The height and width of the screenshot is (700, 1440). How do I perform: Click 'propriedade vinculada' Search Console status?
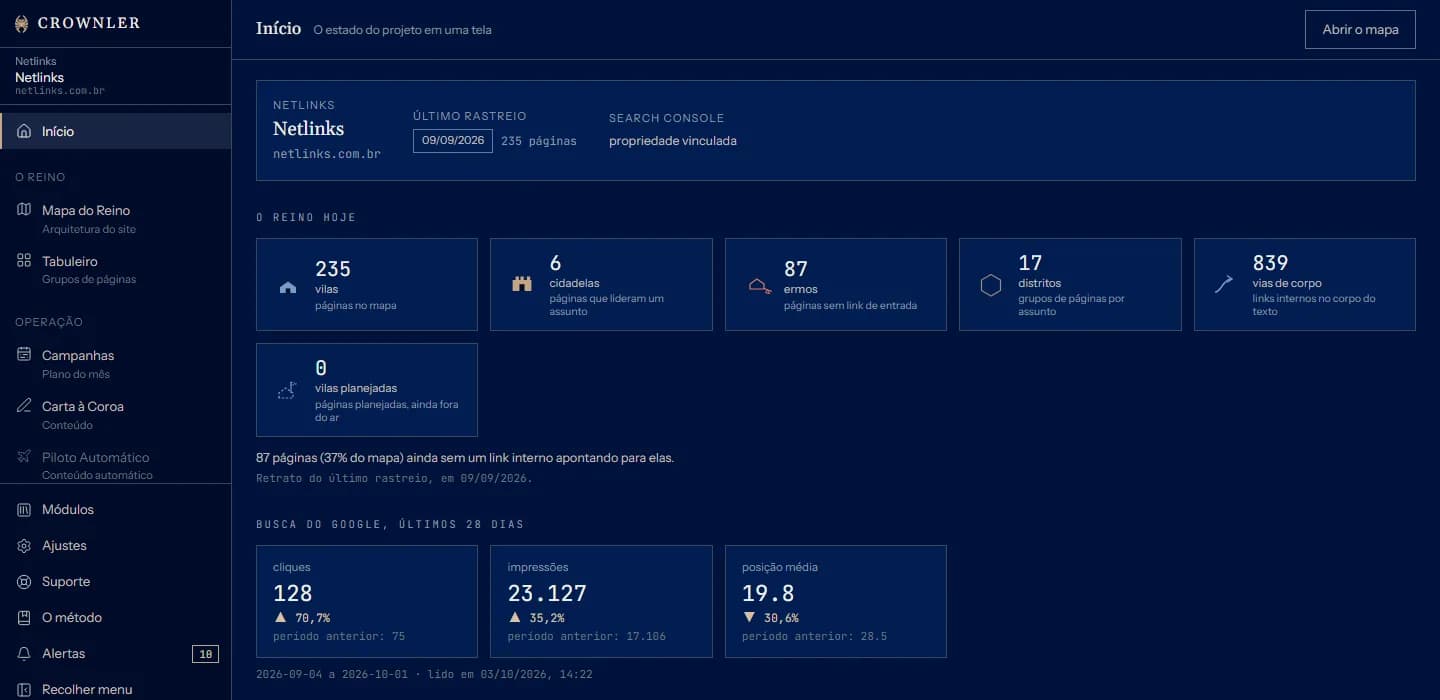673,141
